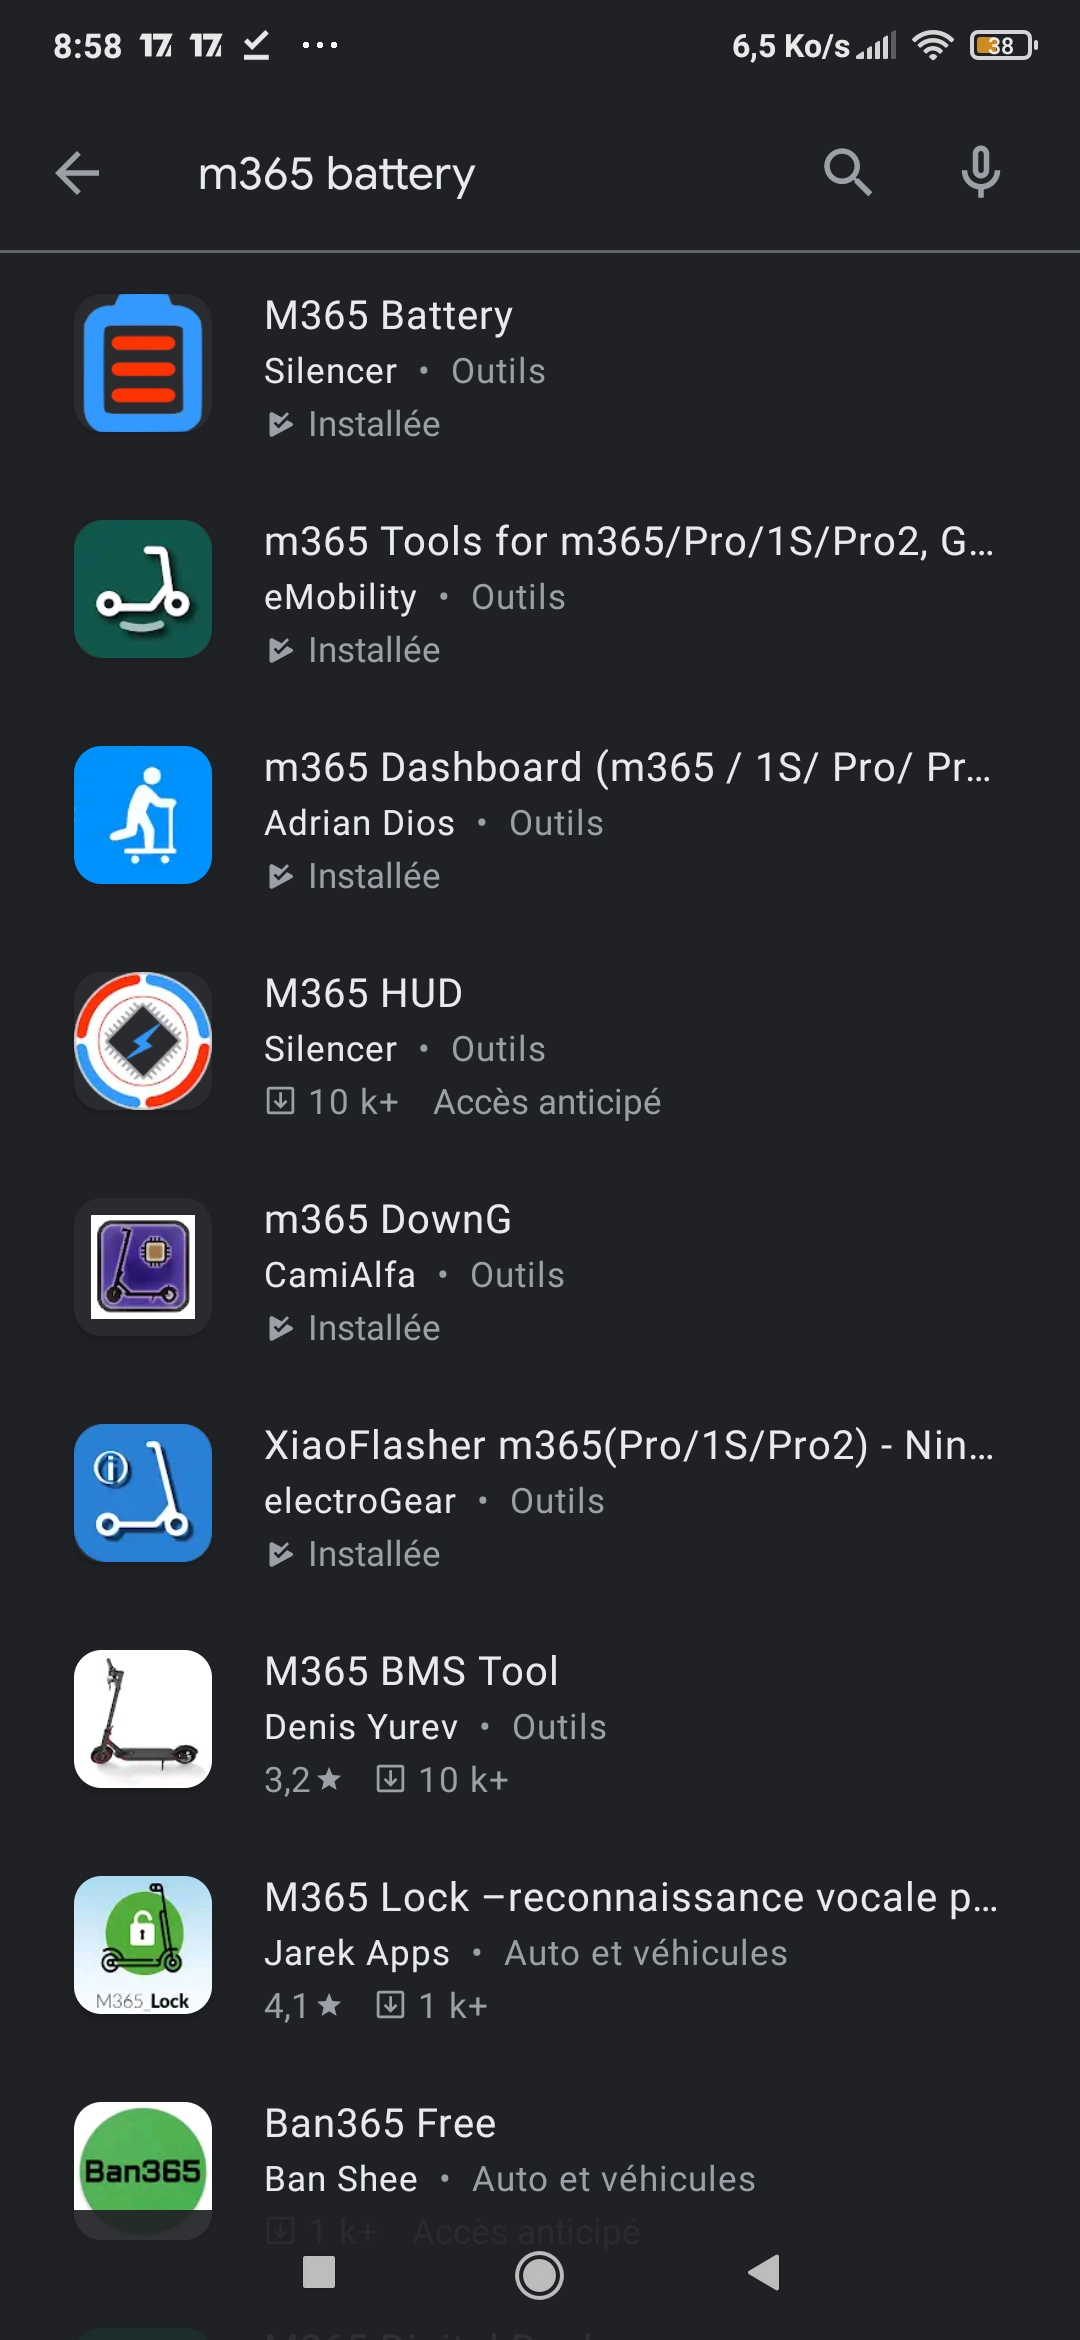Tap 'Accès anticipé' label on M365 HUD
1080x2340 pixels.
pyautogui.click(x=547, y=1102)
